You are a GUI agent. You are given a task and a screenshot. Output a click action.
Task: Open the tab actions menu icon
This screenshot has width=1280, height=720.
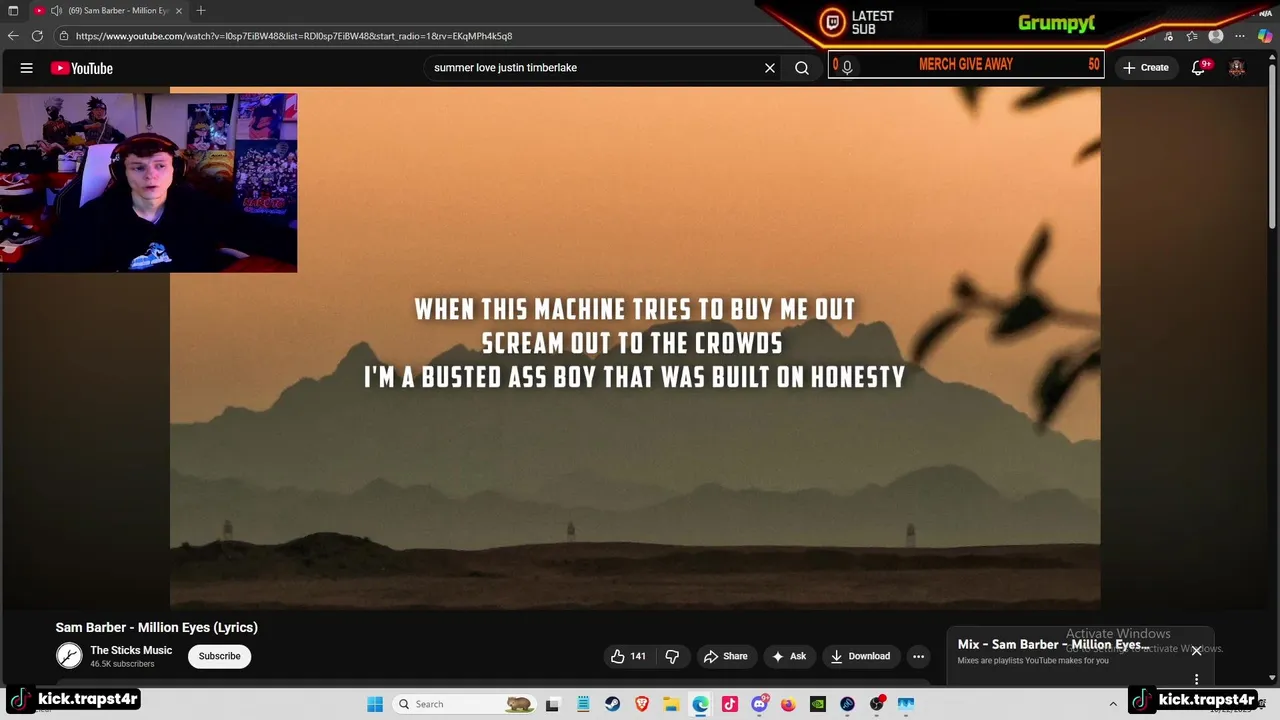coord(13,10)
